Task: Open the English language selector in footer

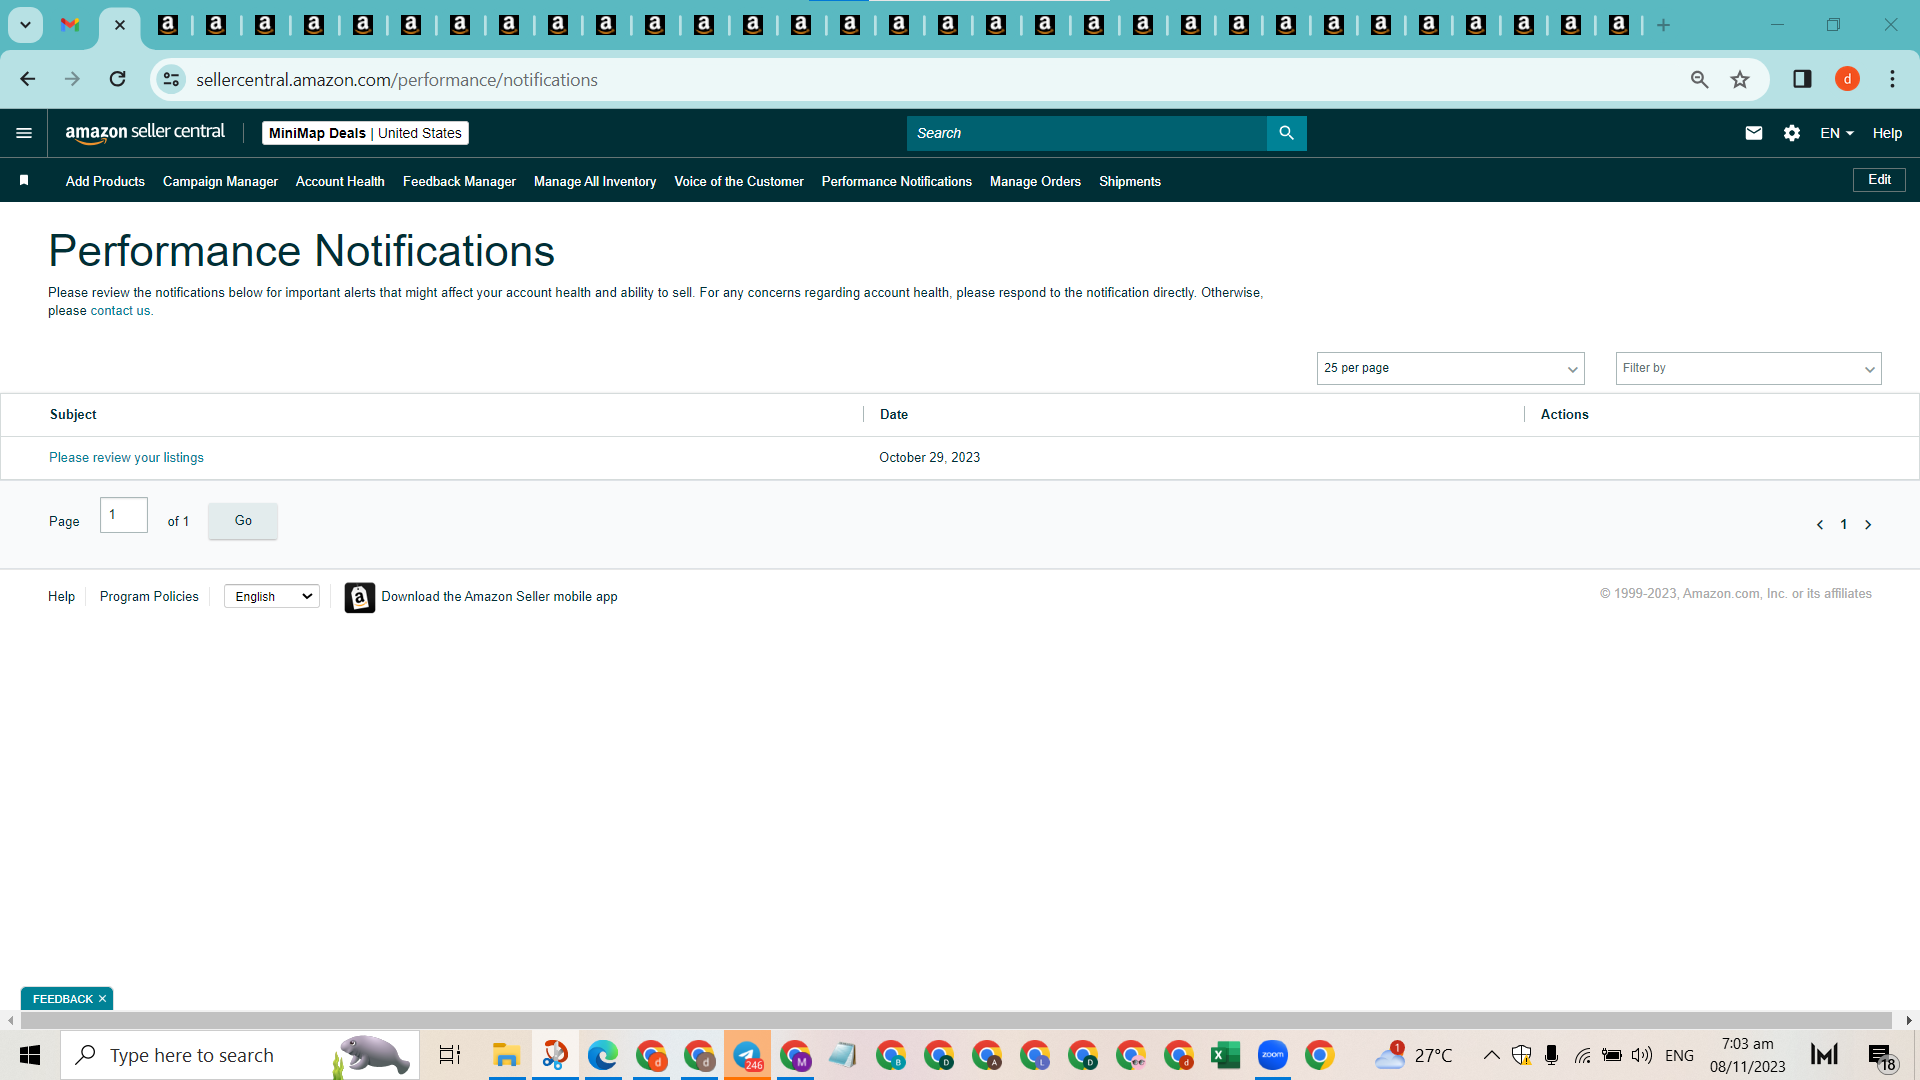Action: (271, 596)
